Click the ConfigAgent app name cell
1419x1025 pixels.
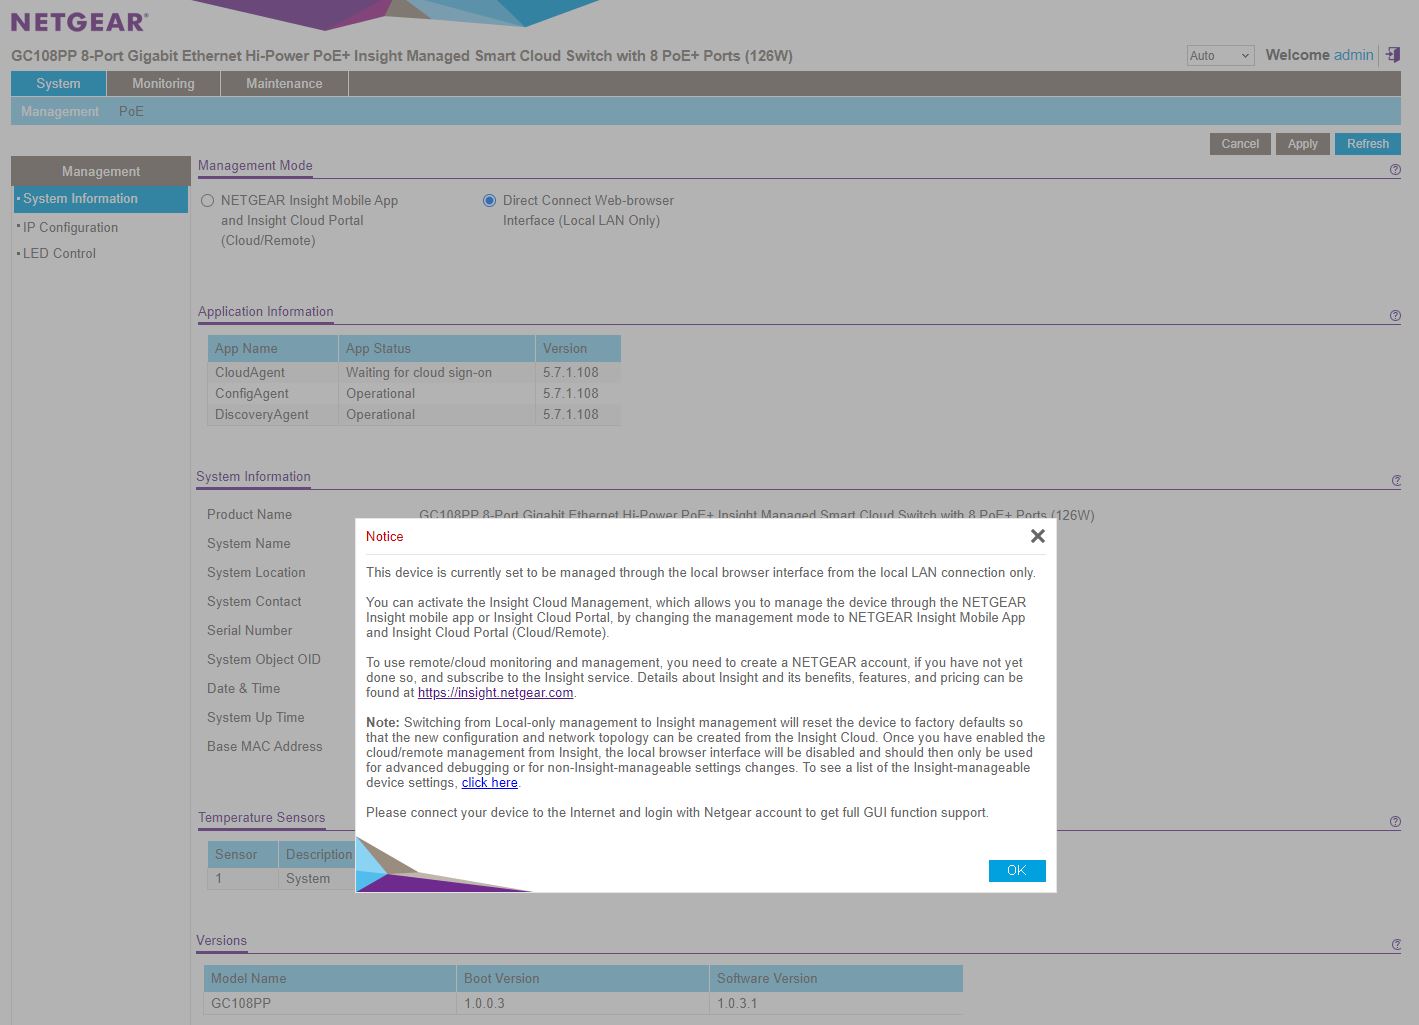tap(273, 393)
